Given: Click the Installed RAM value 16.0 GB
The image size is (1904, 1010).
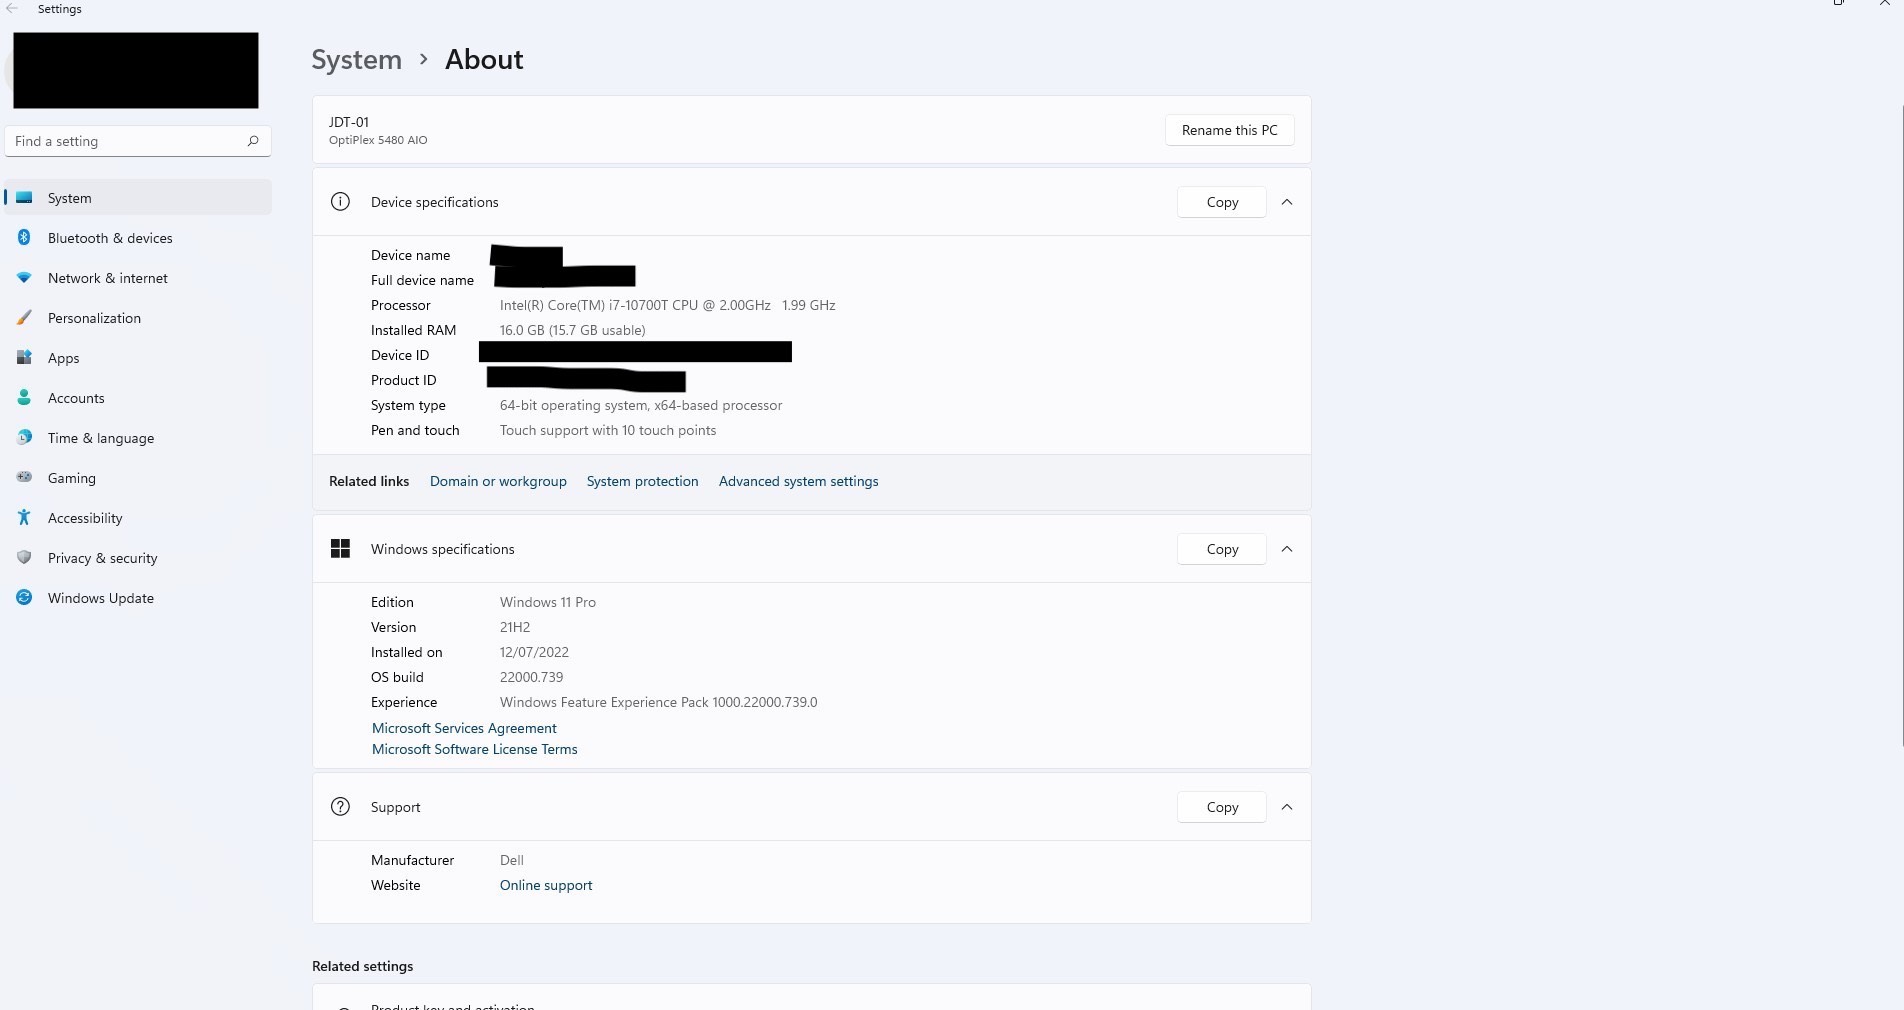Looking at the screenshot, I should pyautogui.click(x=572, y=330).
